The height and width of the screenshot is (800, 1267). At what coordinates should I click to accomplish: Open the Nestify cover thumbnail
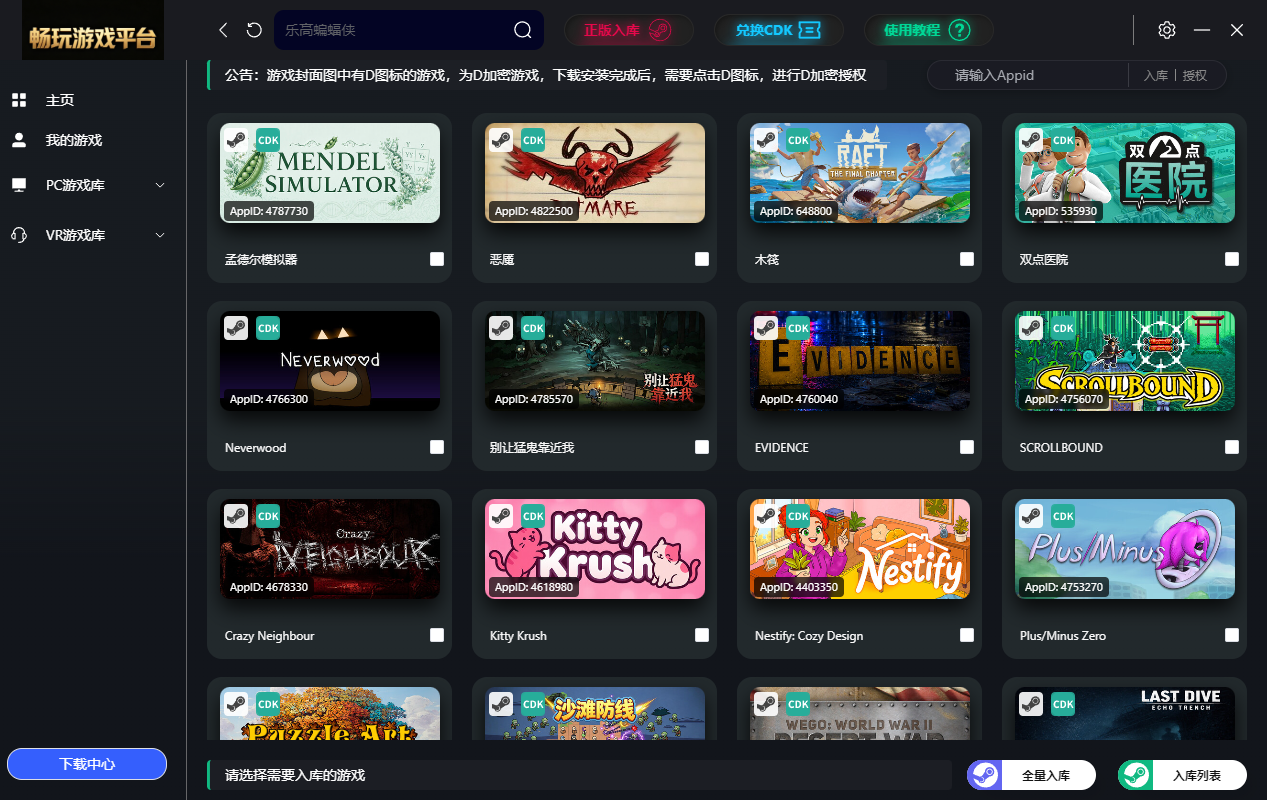860,549
